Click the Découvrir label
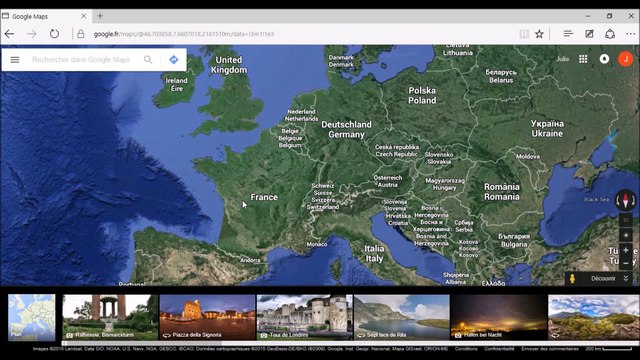The width and height of the screenshot is (640, 360). pyautogui.click(x=603, y=278)
